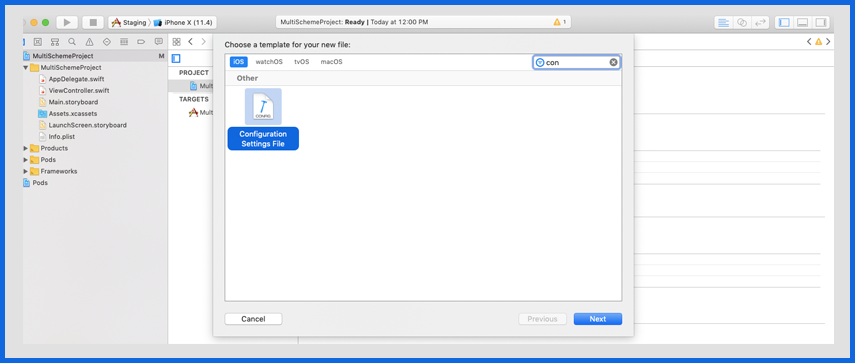Cancel the new file dialog

(x=254, y=319)
